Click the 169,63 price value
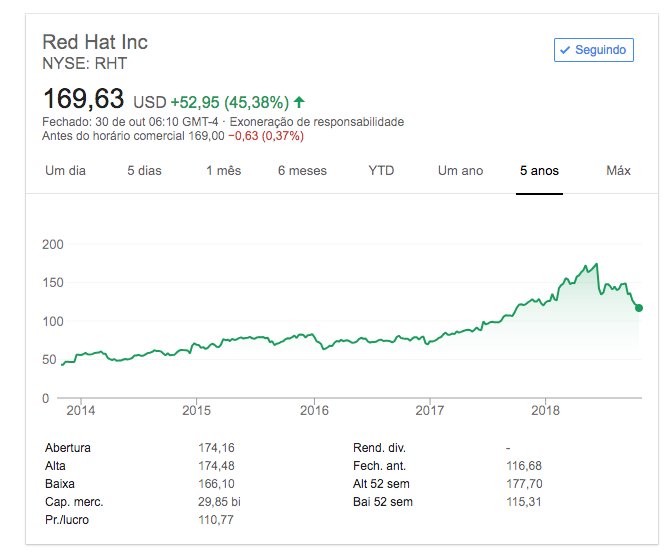Image resolution: width=672 pixels, height=553 pixels. [84, 98]
